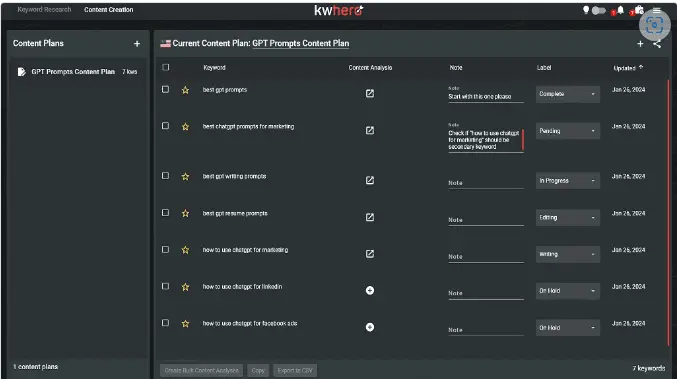The width and height of the screenshot is (677, 379).
Task: Add a new content plan in Content Plans panel
Action: coord(137,44)
